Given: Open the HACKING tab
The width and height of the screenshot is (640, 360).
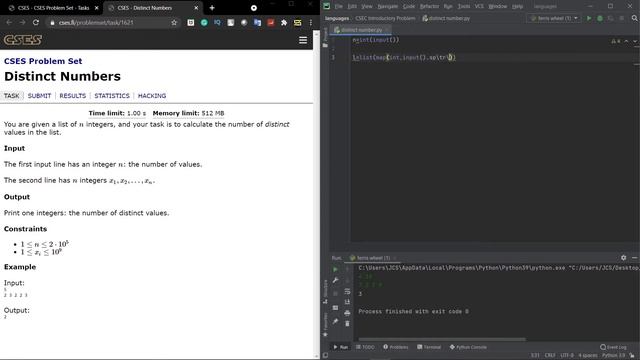Looking at the screenshot, I should (152, 96).
